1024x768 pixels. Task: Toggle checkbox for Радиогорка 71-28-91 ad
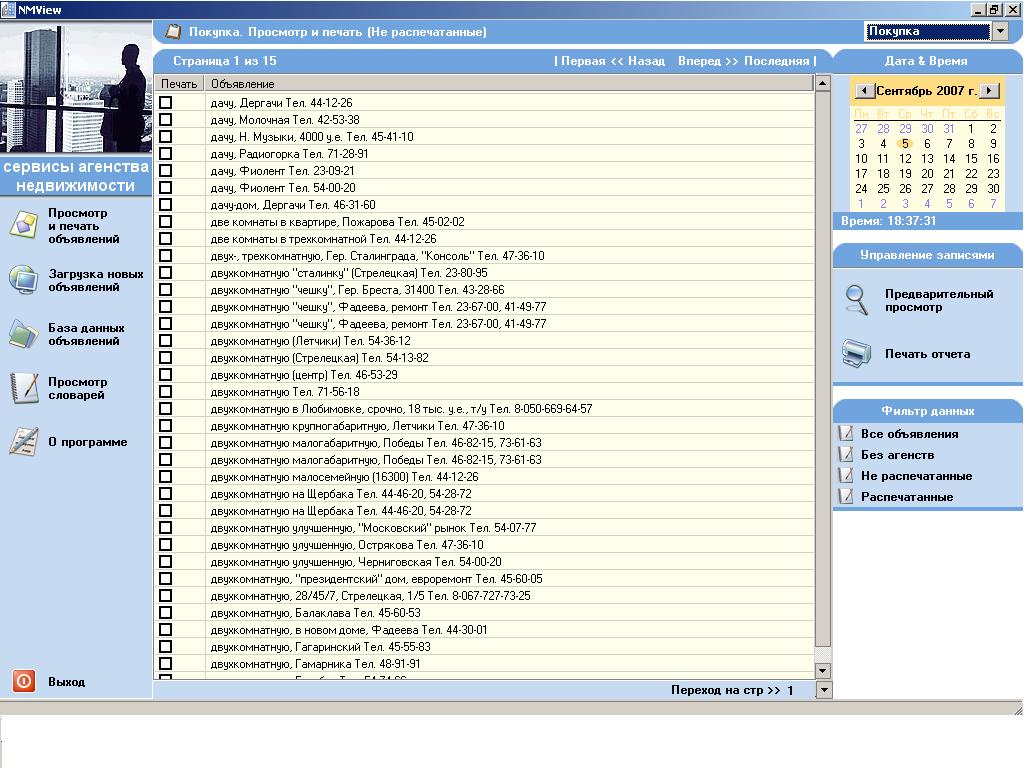(x=166, y=153)
